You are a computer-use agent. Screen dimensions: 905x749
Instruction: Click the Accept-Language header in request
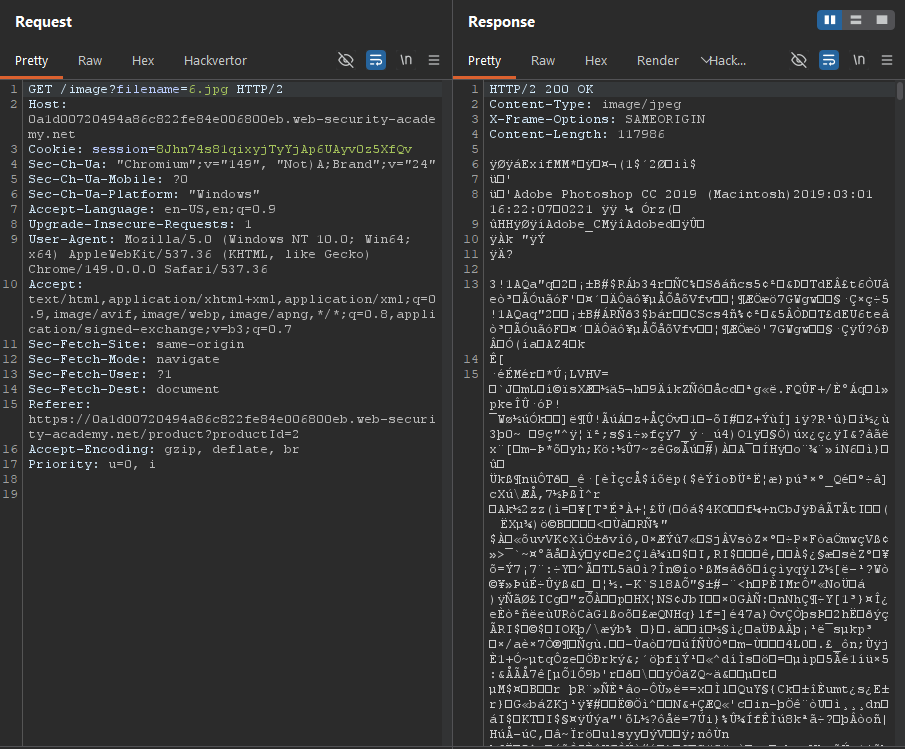152,209
